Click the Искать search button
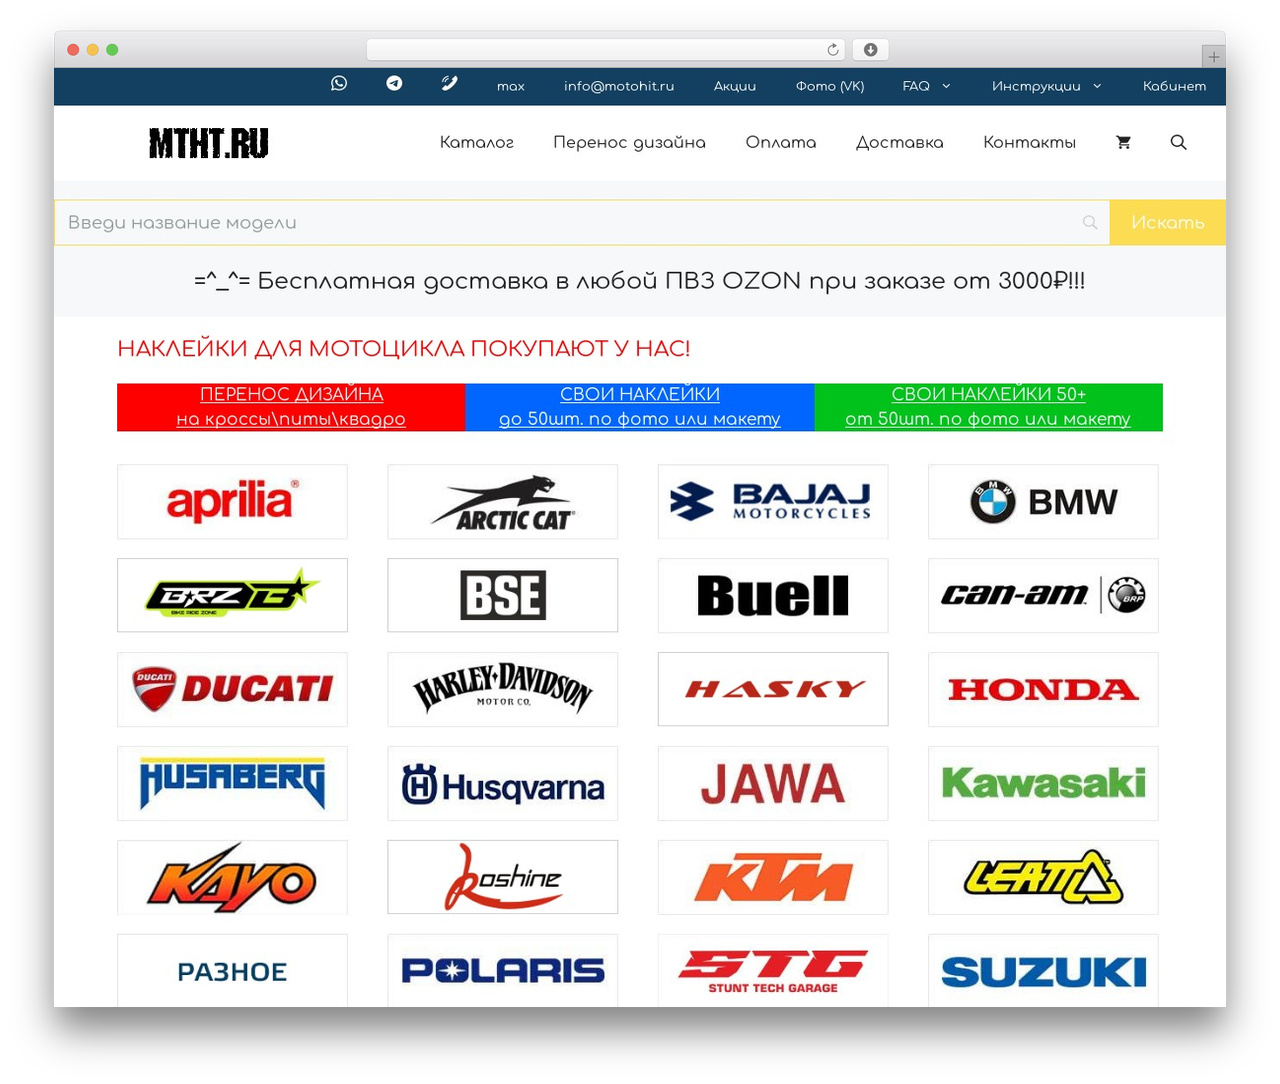1280x1084 pixels. click(x=1168, y=222)
